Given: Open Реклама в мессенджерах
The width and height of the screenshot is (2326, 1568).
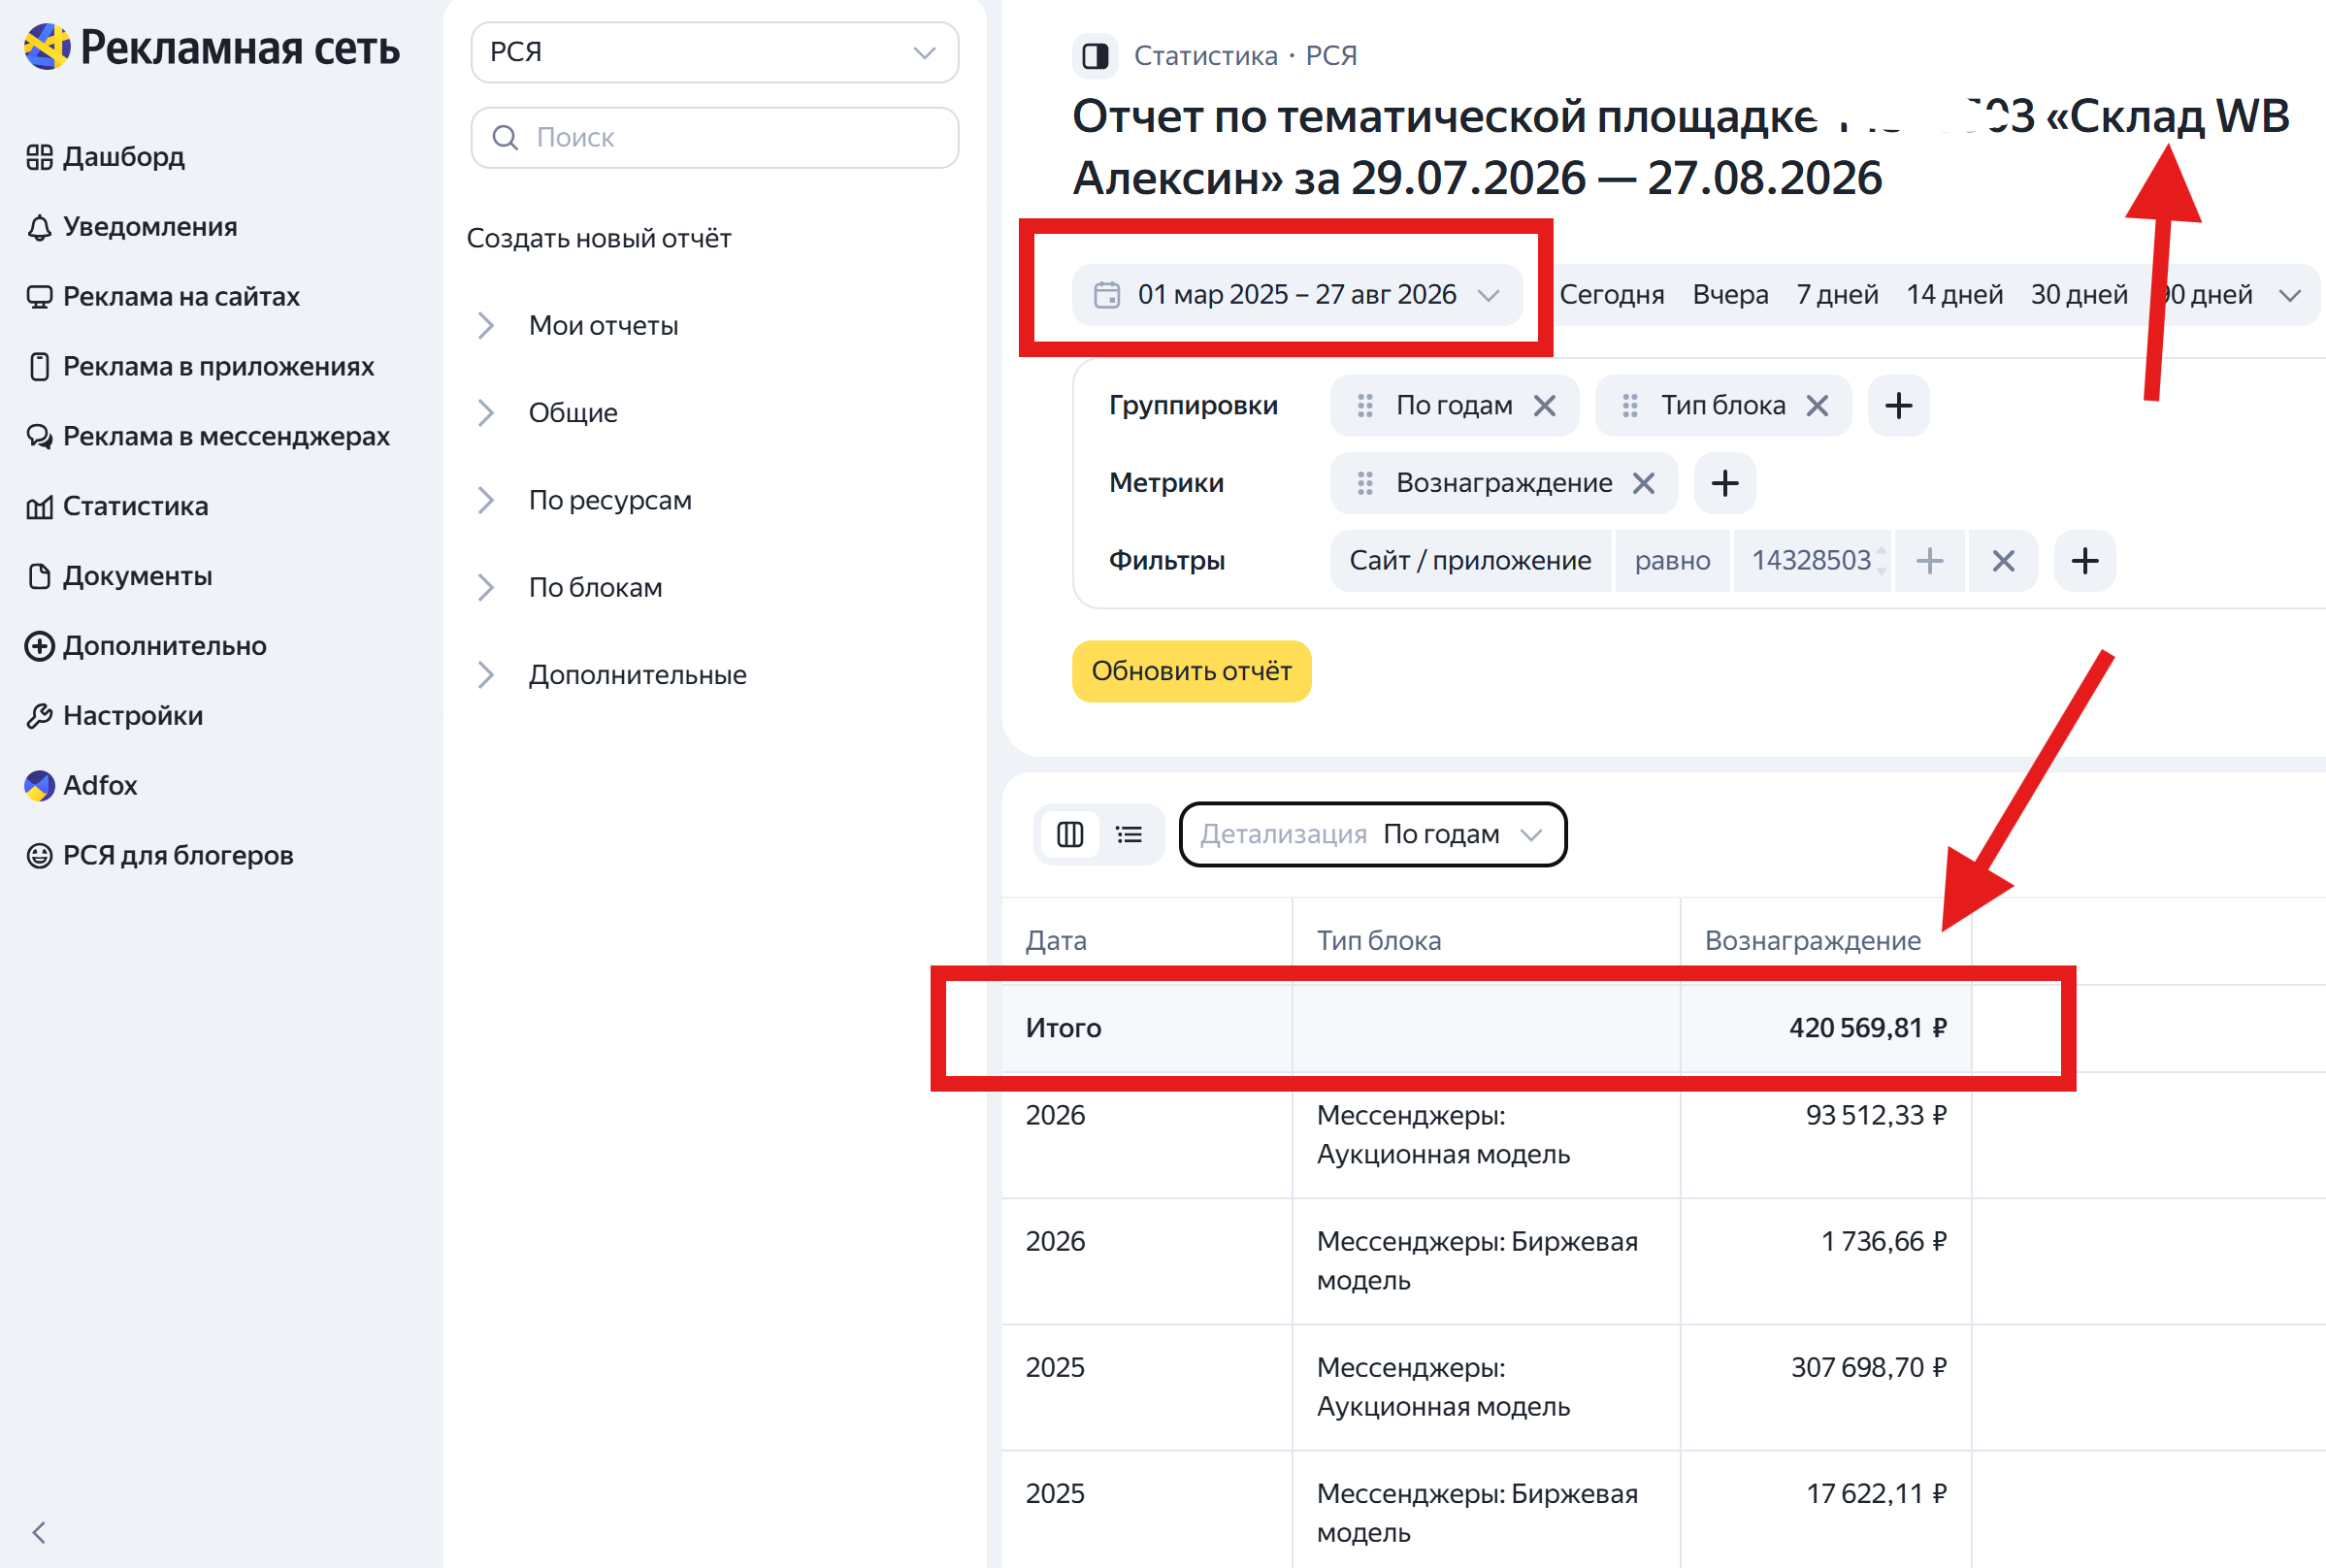Looking at the screenshot, I should click(208, 437).
